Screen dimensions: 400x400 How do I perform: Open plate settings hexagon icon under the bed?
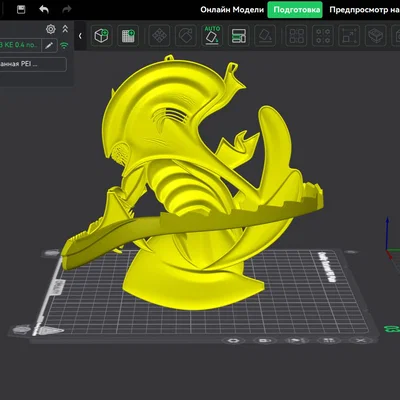click(x=234, y=341)
